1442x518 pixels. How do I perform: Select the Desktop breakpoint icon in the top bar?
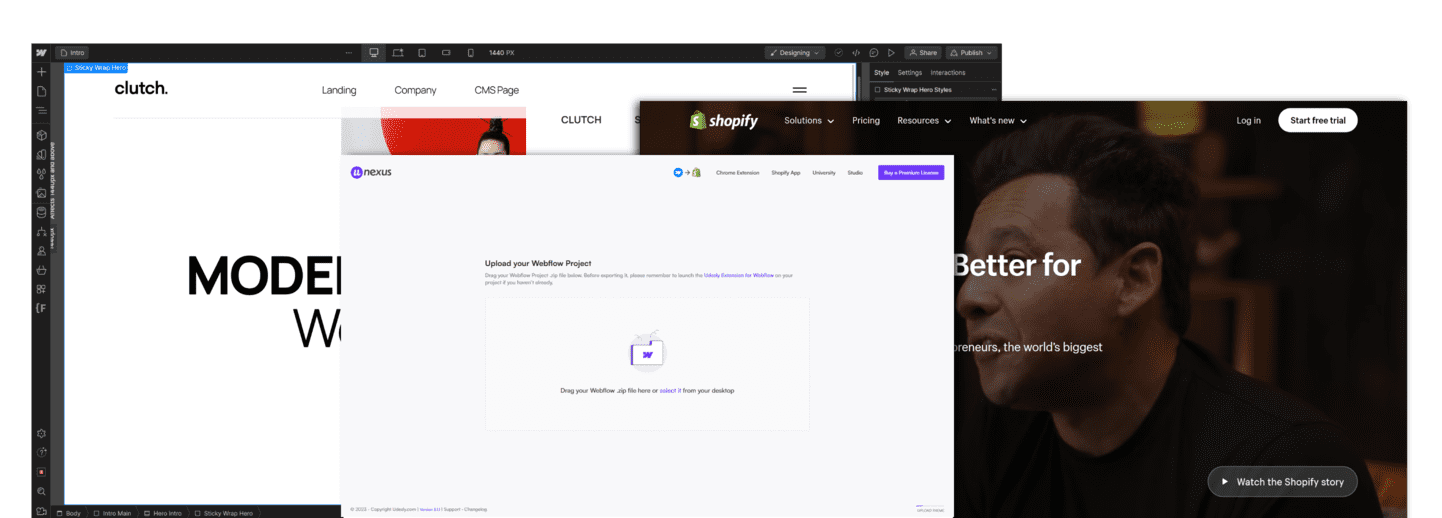(374, 53)
